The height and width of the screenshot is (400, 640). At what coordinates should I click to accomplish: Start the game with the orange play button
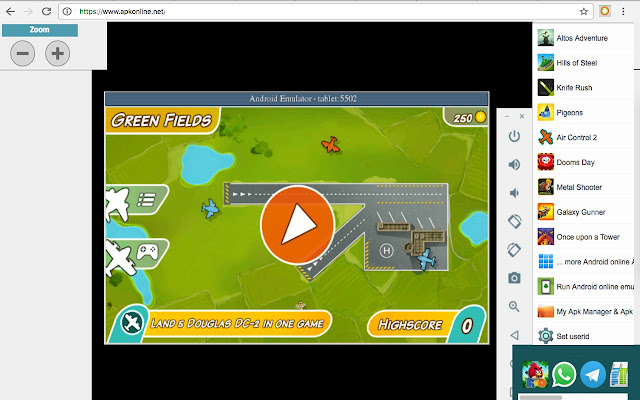point(298,224)
